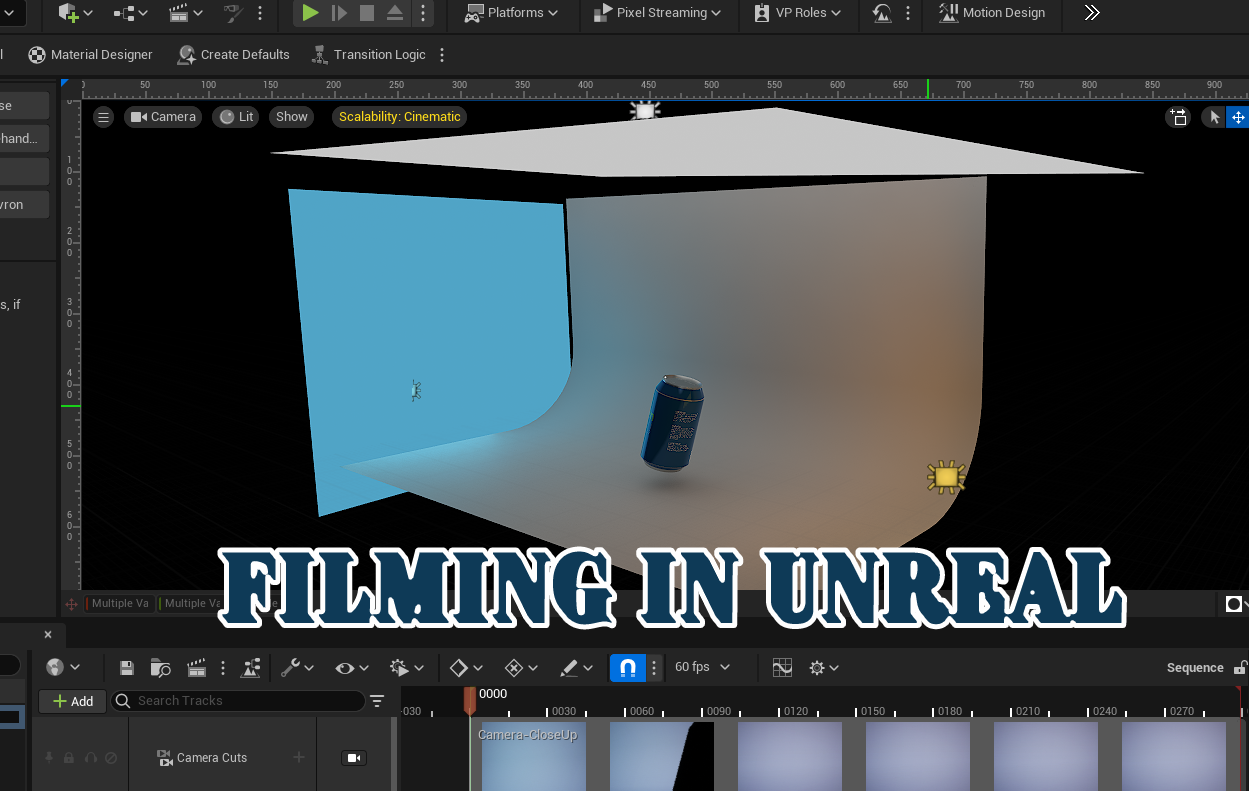Open the curve editor icon

coord(782,667)
